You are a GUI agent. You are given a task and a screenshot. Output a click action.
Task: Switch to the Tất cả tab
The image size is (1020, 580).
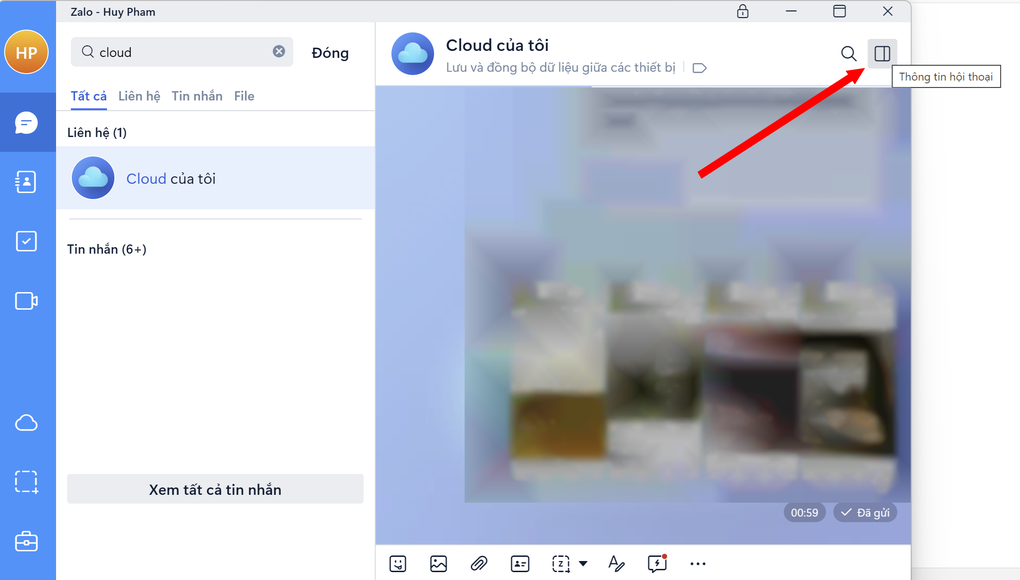click(88, 96)
